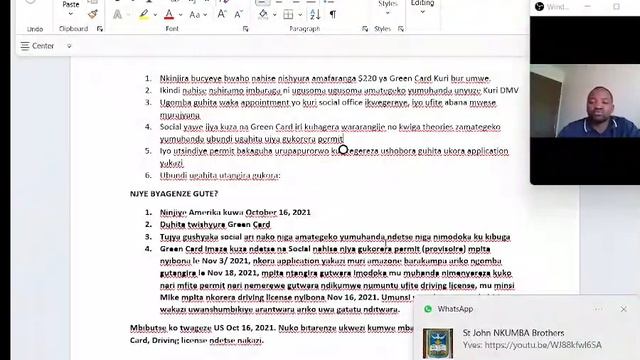Sort paragraphs with A-Z sort icon
The image size is (640, 360).
315,14
